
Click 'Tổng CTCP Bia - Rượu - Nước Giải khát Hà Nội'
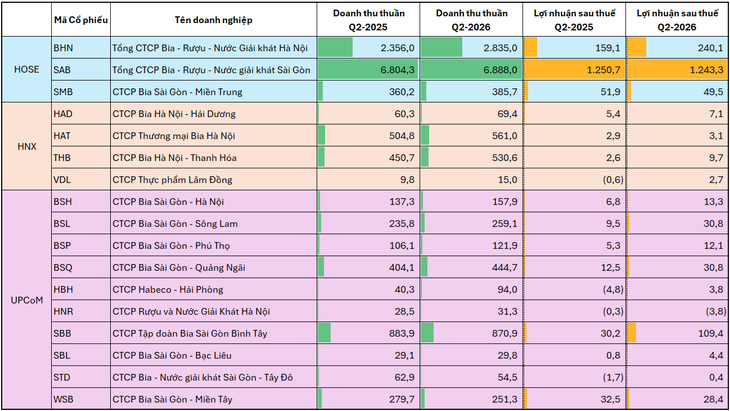[x=210, y=48]
